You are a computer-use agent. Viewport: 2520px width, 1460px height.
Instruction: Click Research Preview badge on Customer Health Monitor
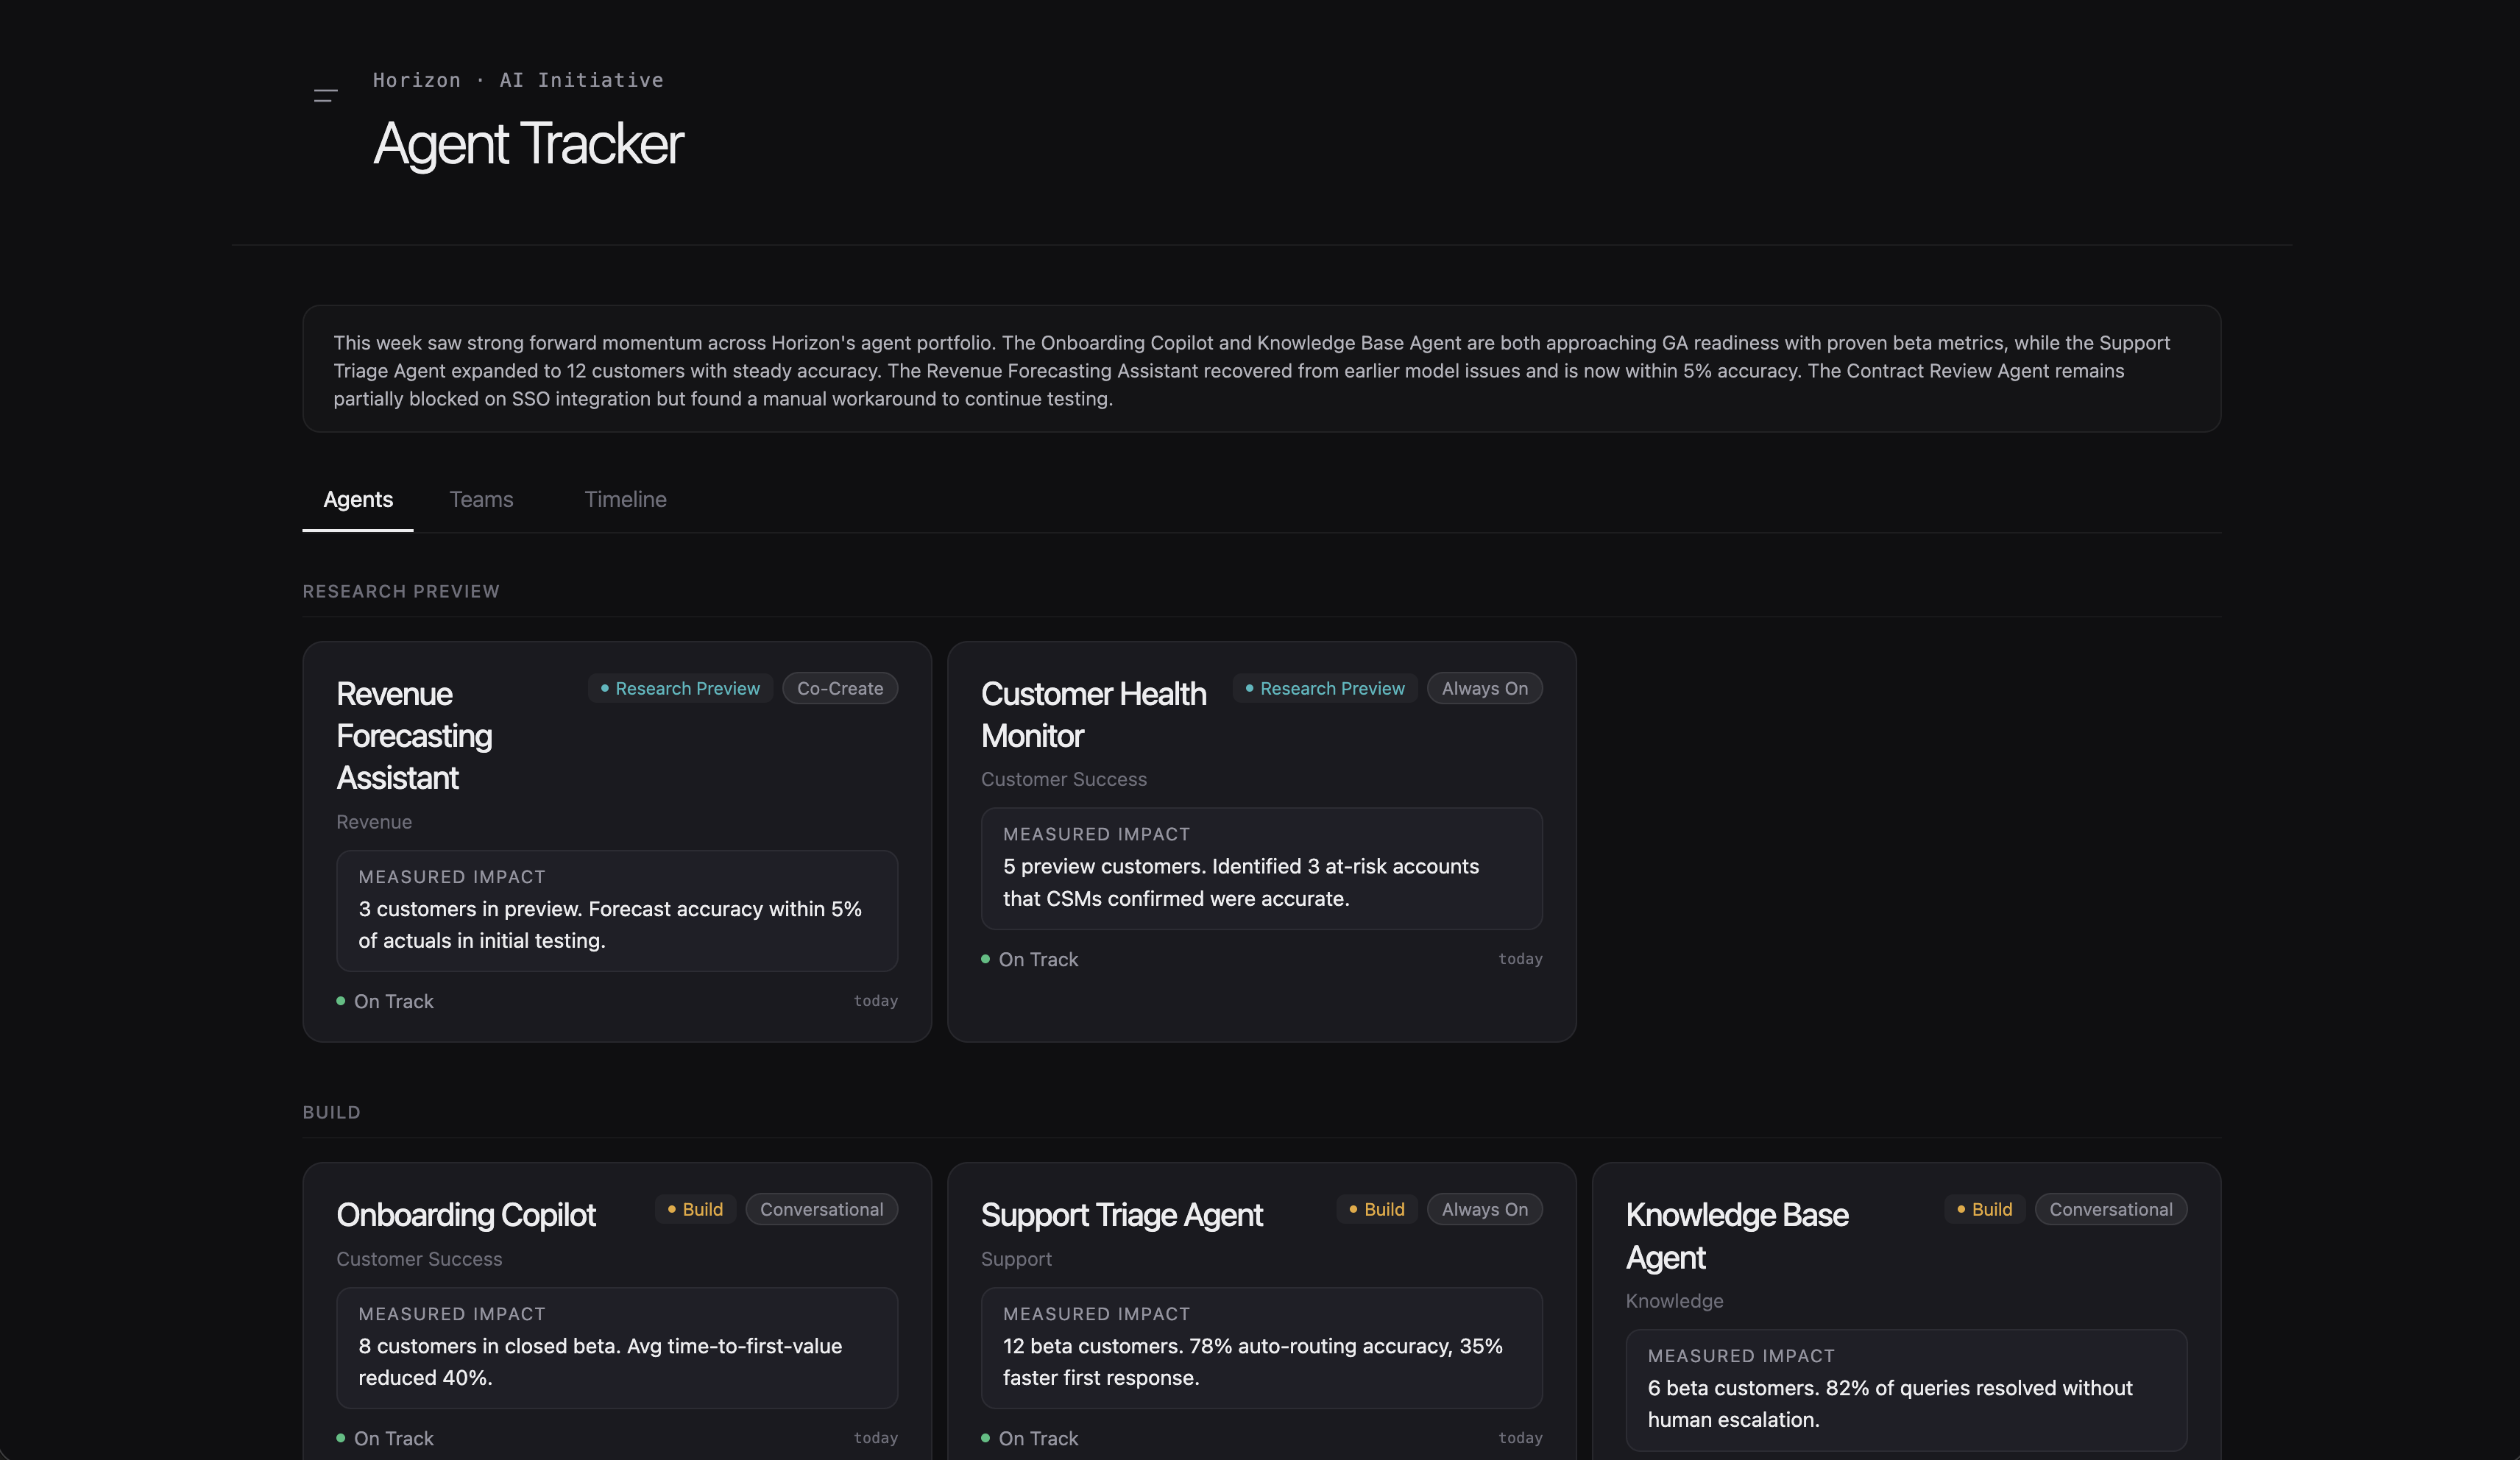[x=1325, y=688]
